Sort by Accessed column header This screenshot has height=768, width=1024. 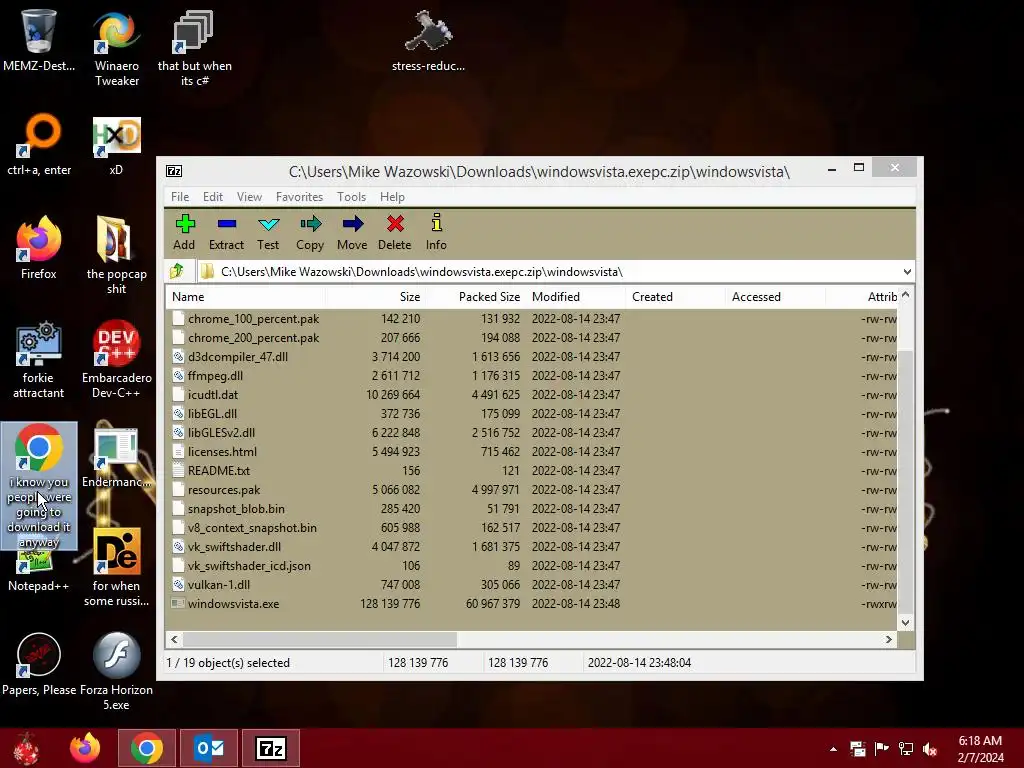click(775, 296)
